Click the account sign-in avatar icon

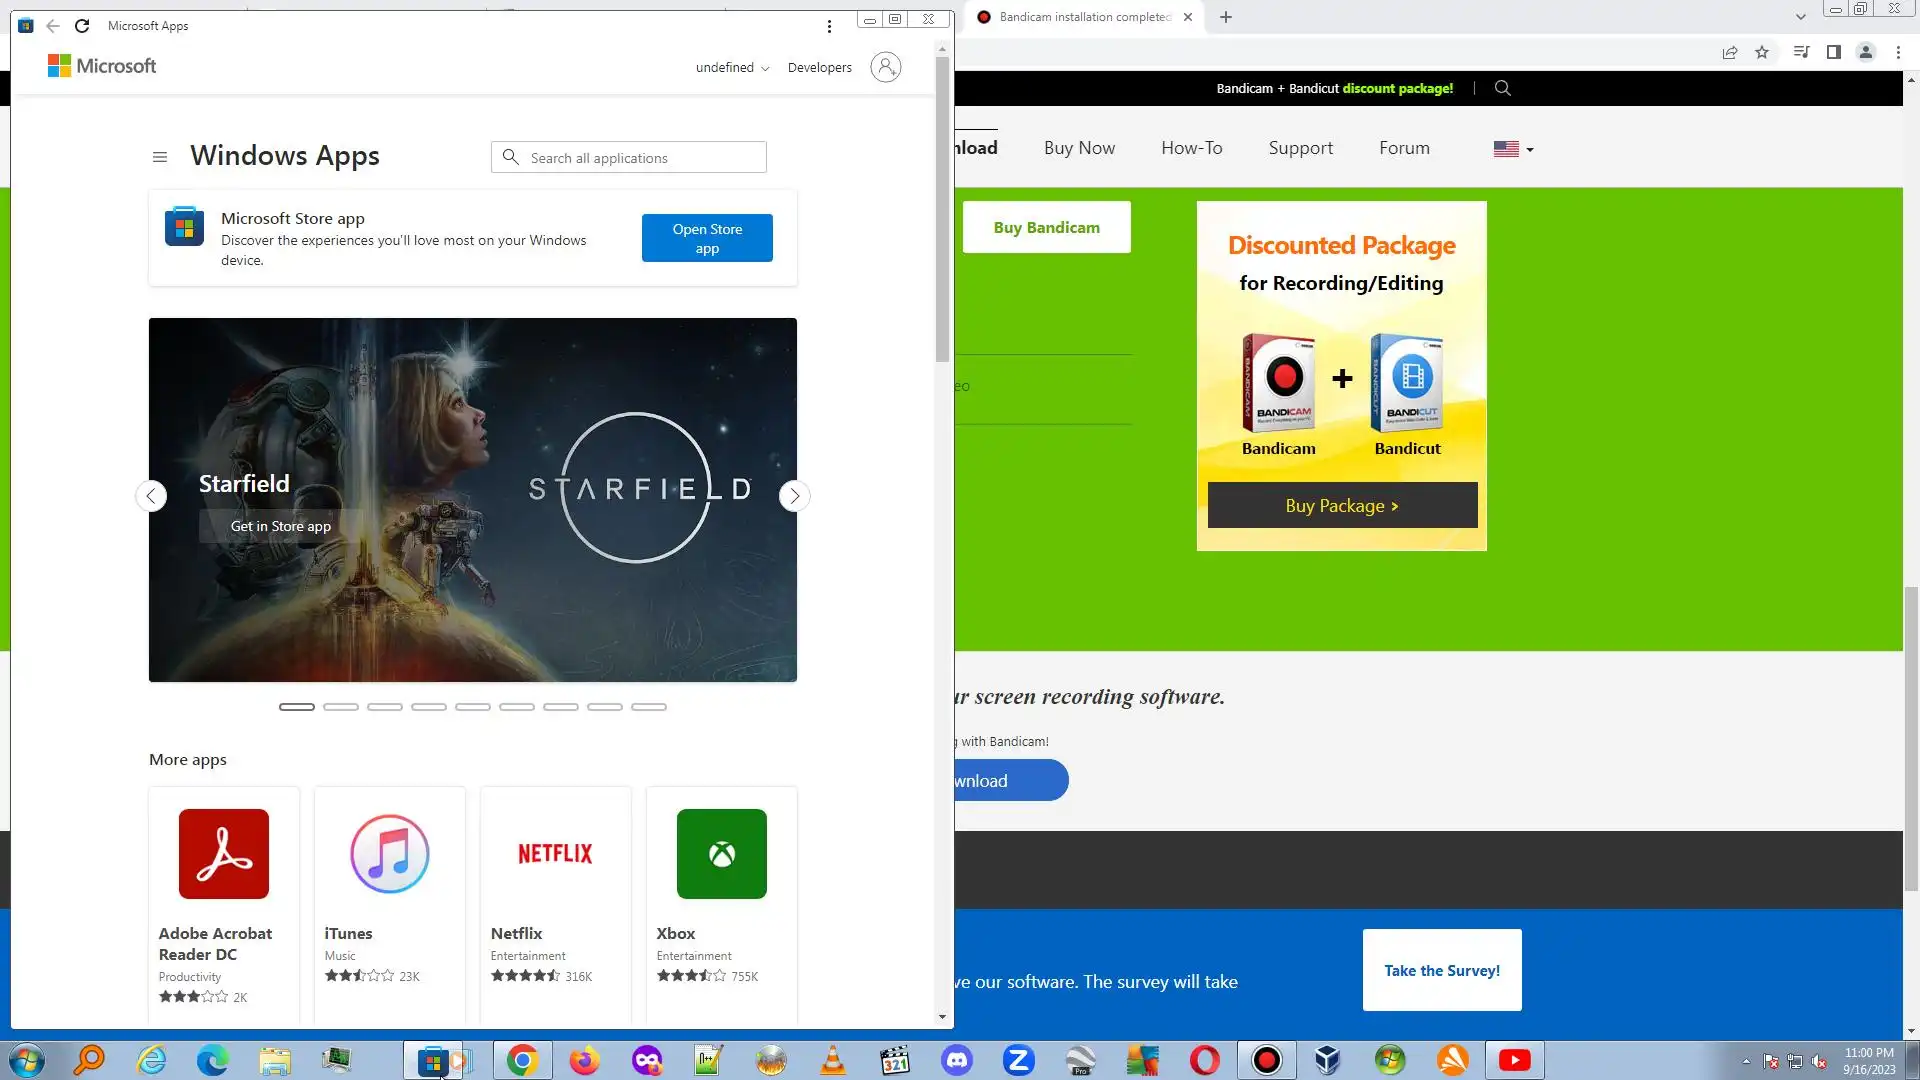[885, 67]
